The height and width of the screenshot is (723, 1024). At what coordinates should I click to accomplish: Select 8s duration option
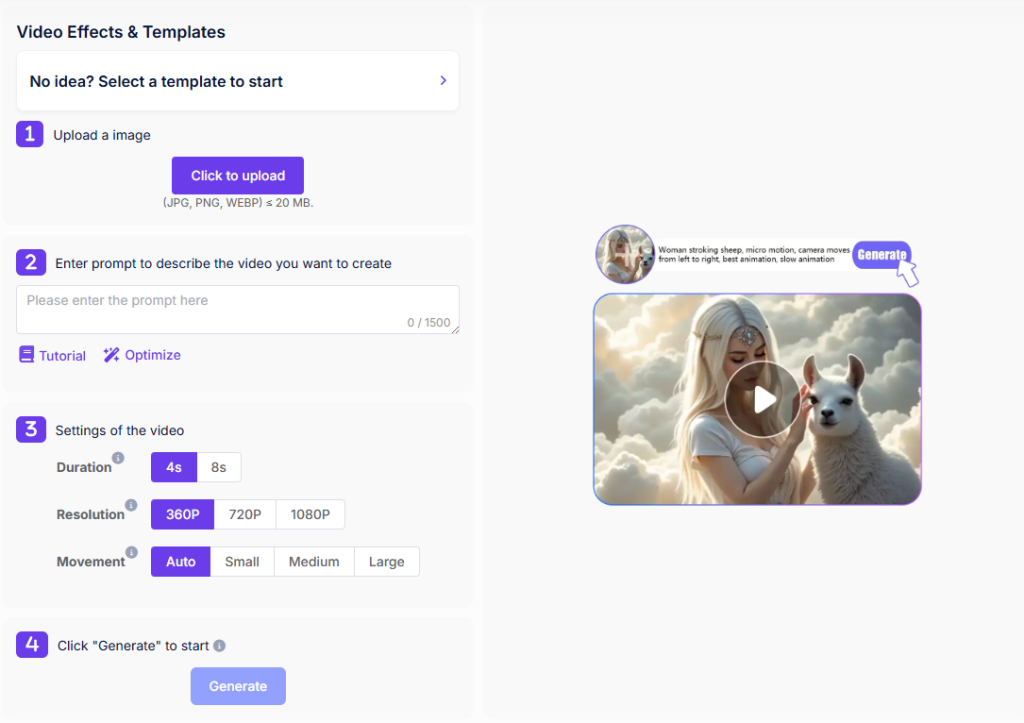point(219,468)
